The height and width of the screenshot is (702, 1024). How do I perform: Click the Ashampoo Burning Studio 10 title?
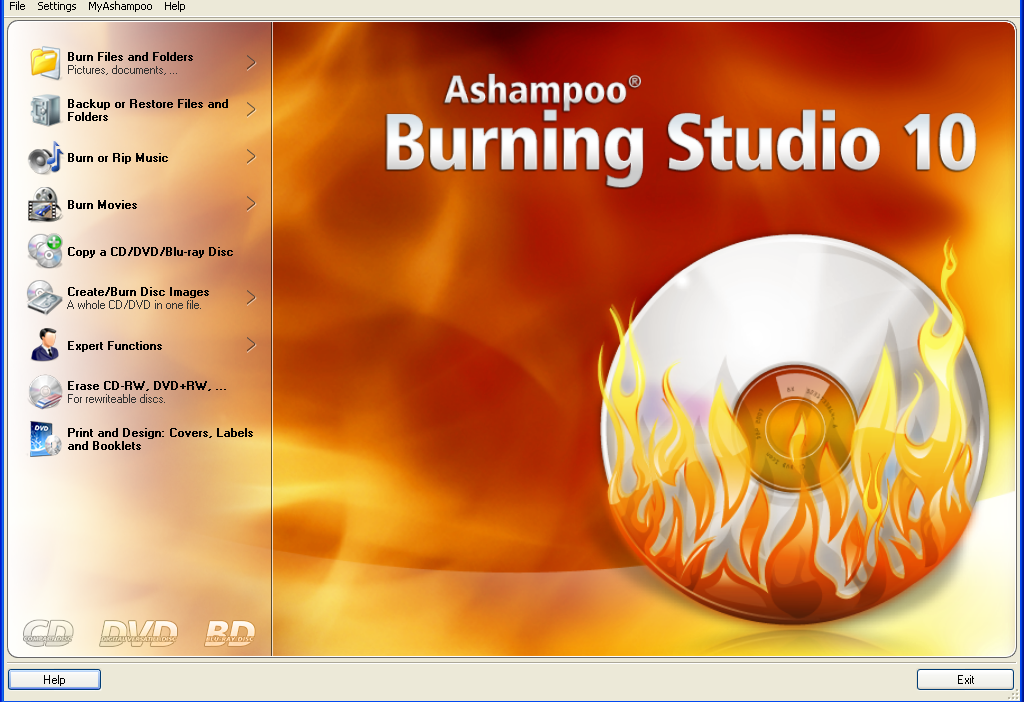coord(679,129)
